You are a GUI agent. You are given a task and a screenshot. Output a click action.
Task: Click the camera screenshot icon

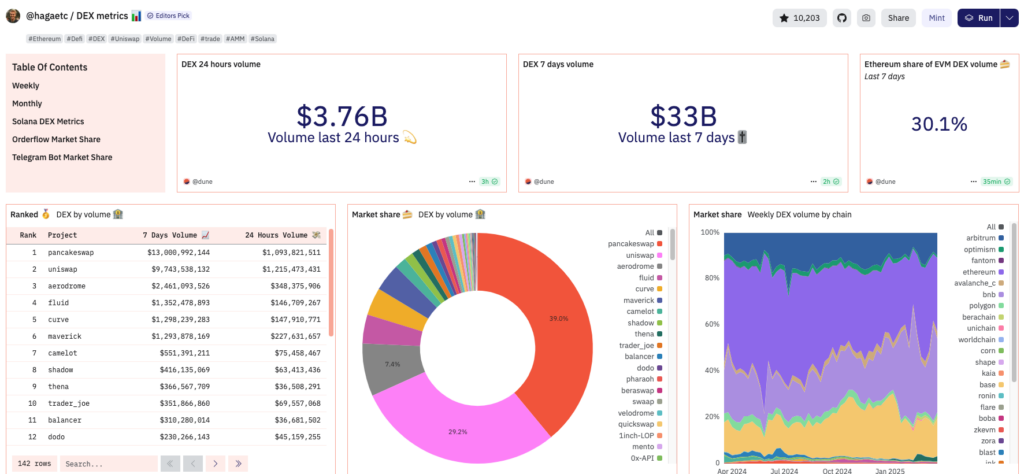click(866, 18)
